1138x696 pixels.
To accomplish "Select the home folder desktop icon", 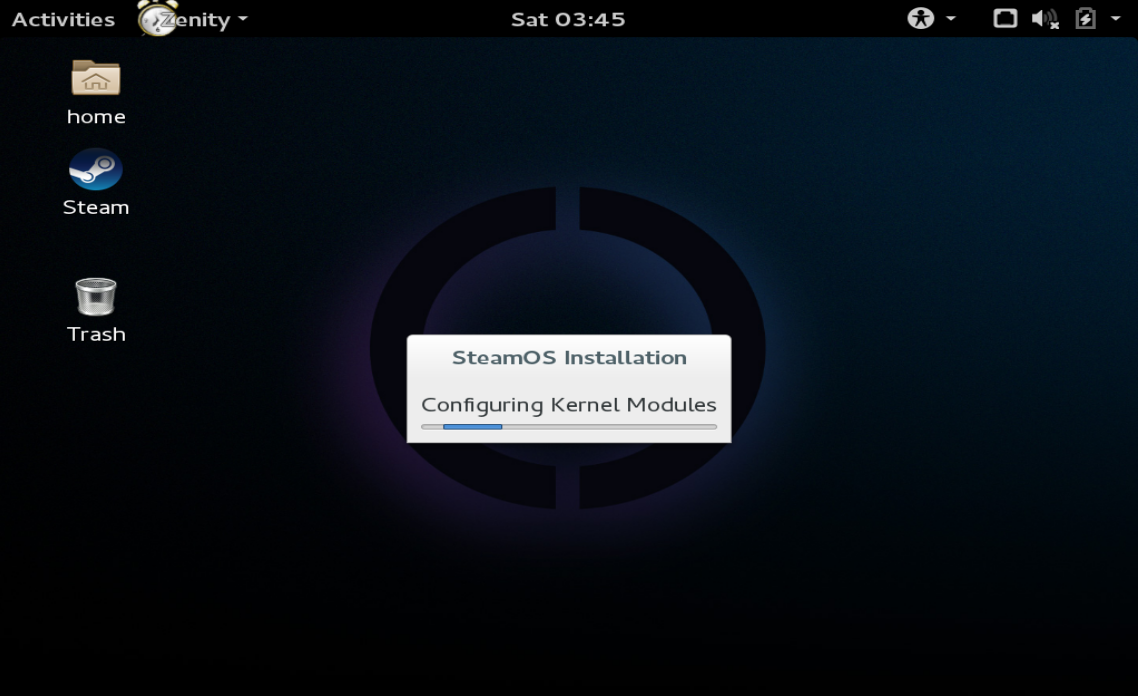I will click(96, 78).
